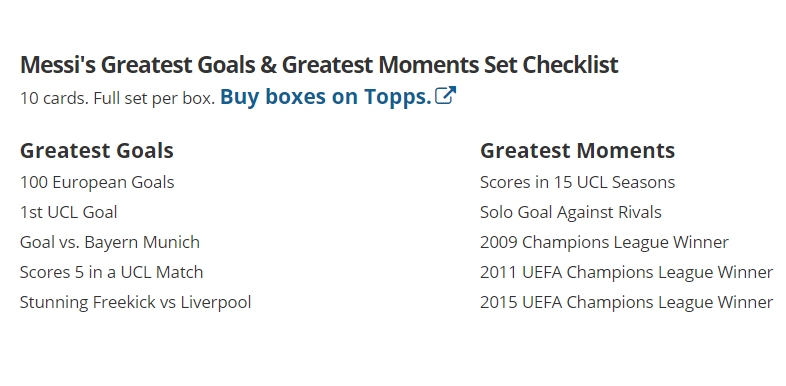Click the '10 cards. Full set per box.' text
Image resolution: width=786 pixels, height=386 pixels.
pos(117,98)
